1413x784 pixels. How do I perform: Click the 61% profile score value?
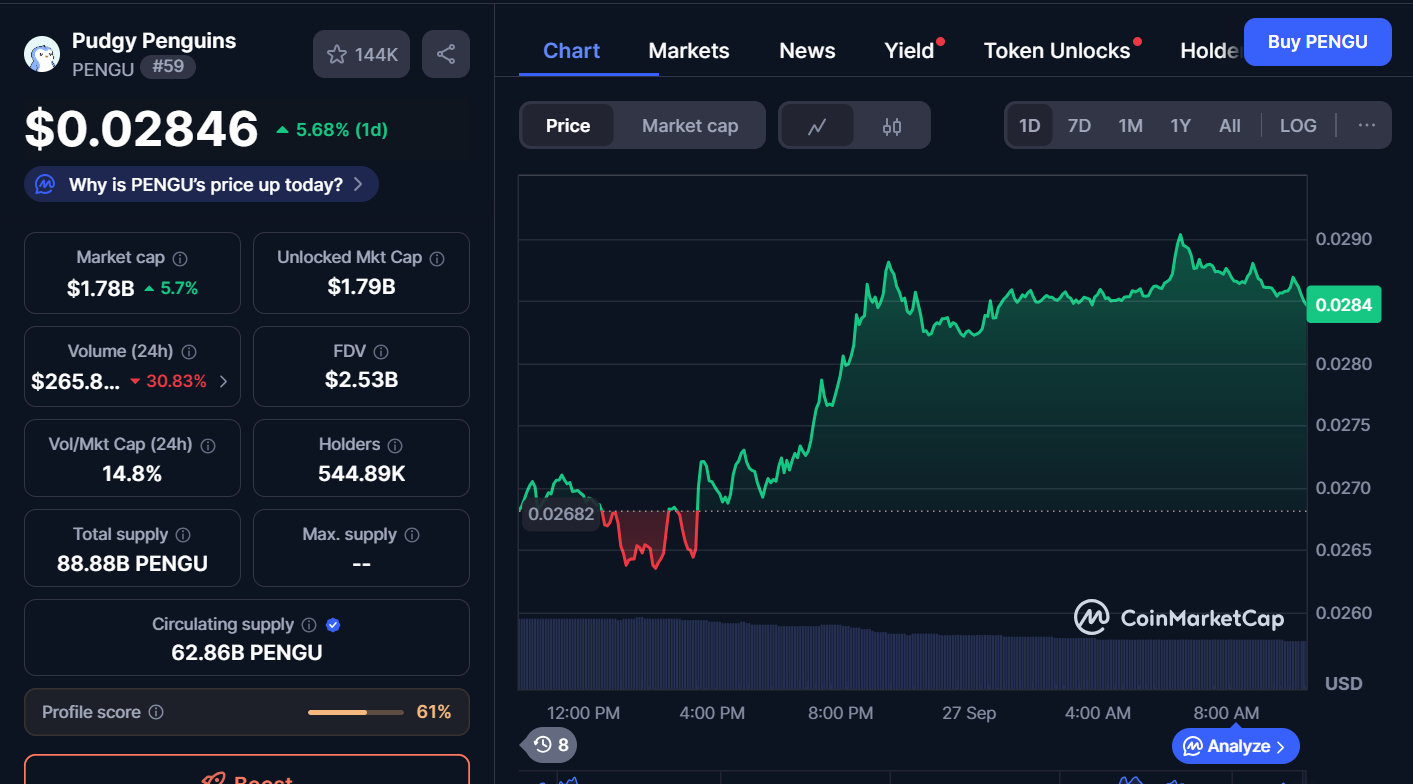point(434,713)
